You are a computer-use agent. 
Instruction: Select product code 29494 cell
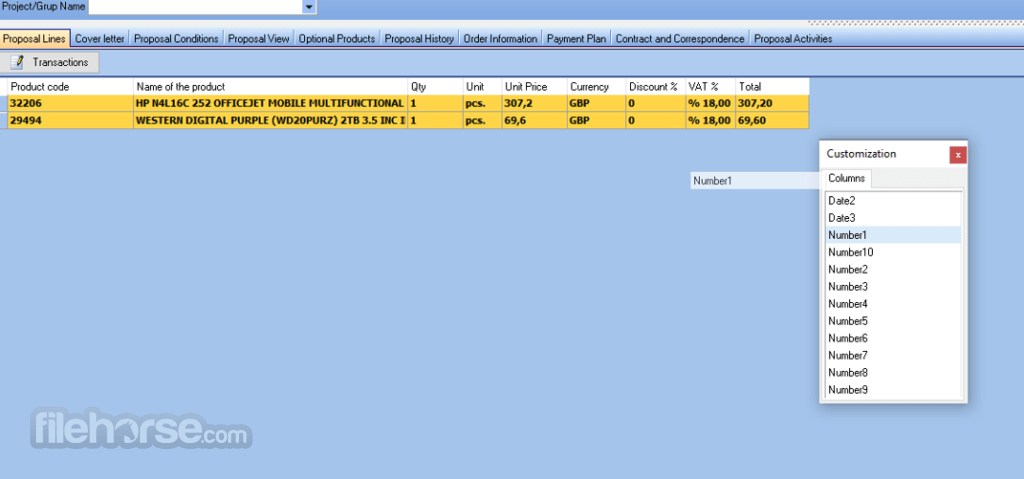pyautogui.click(x=71, y=120)
